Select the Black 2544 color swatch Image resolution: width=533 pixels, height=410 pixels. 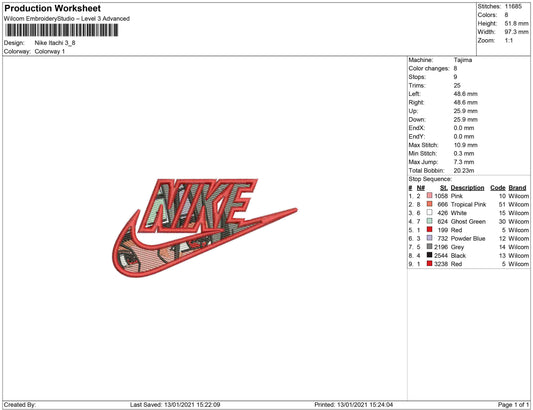click(430, 255)
